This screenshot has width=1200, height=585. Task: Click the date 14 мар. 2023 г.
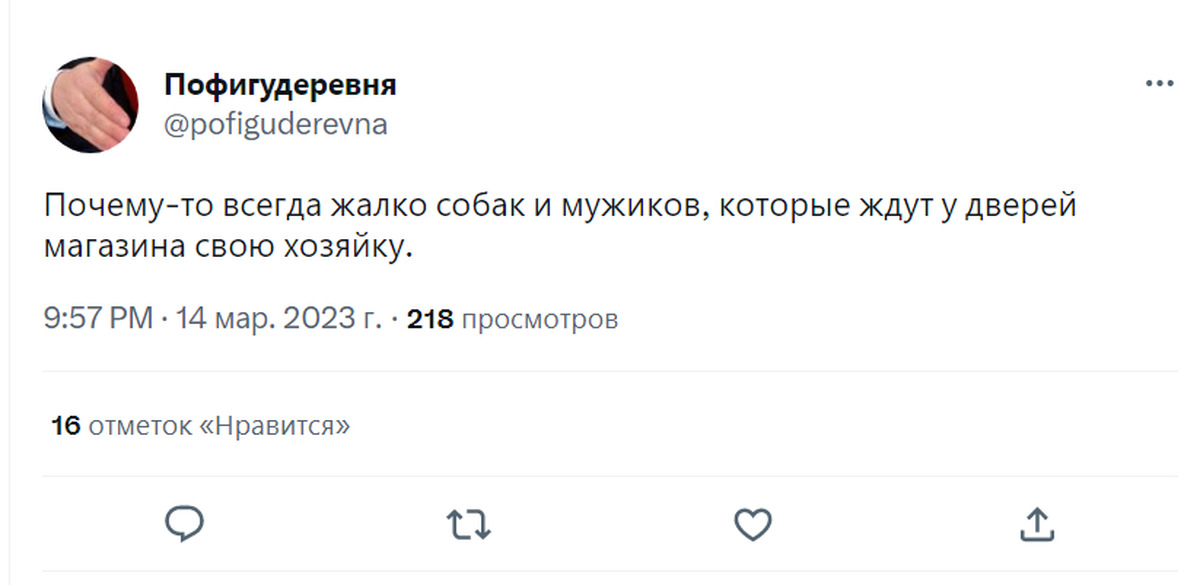click(279, 319)
